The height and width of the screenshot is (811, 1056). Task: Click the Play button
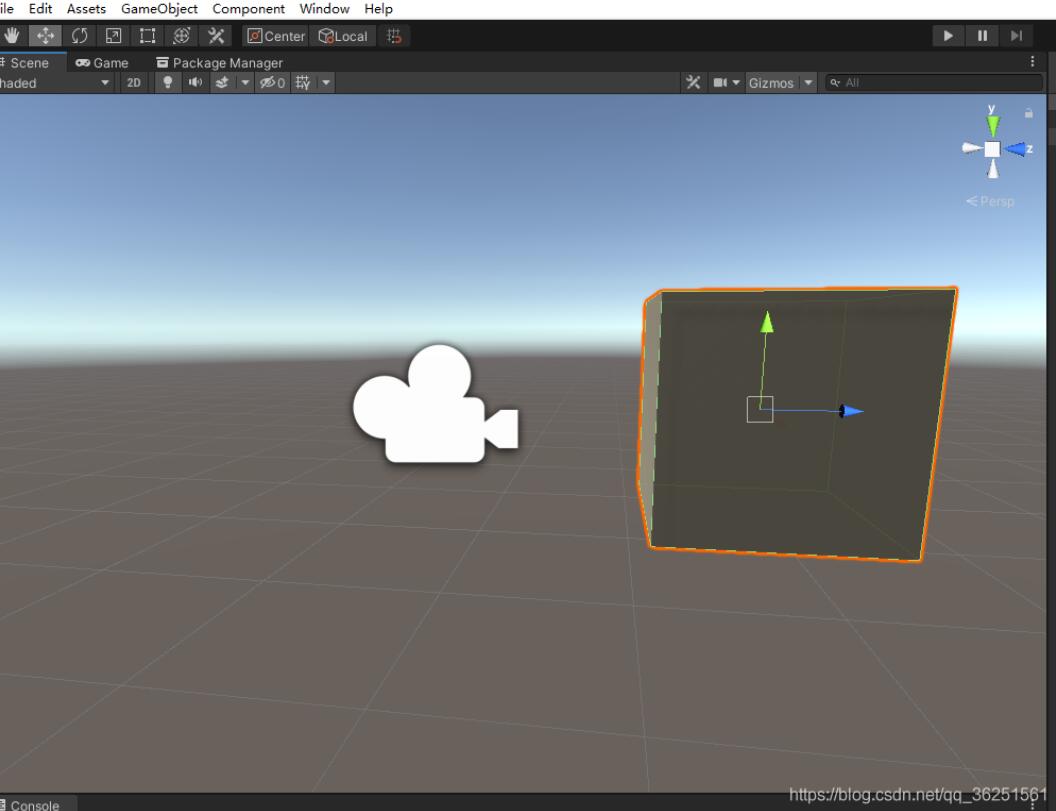coord(948,36)
